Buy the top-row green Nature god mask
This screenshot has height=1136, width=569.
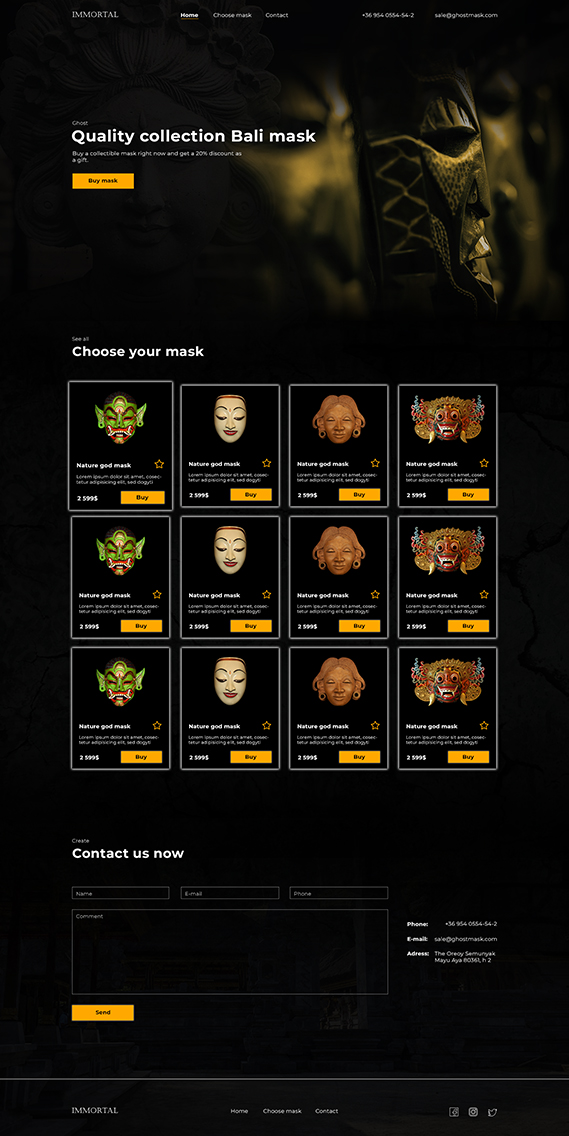click(143, 498)
